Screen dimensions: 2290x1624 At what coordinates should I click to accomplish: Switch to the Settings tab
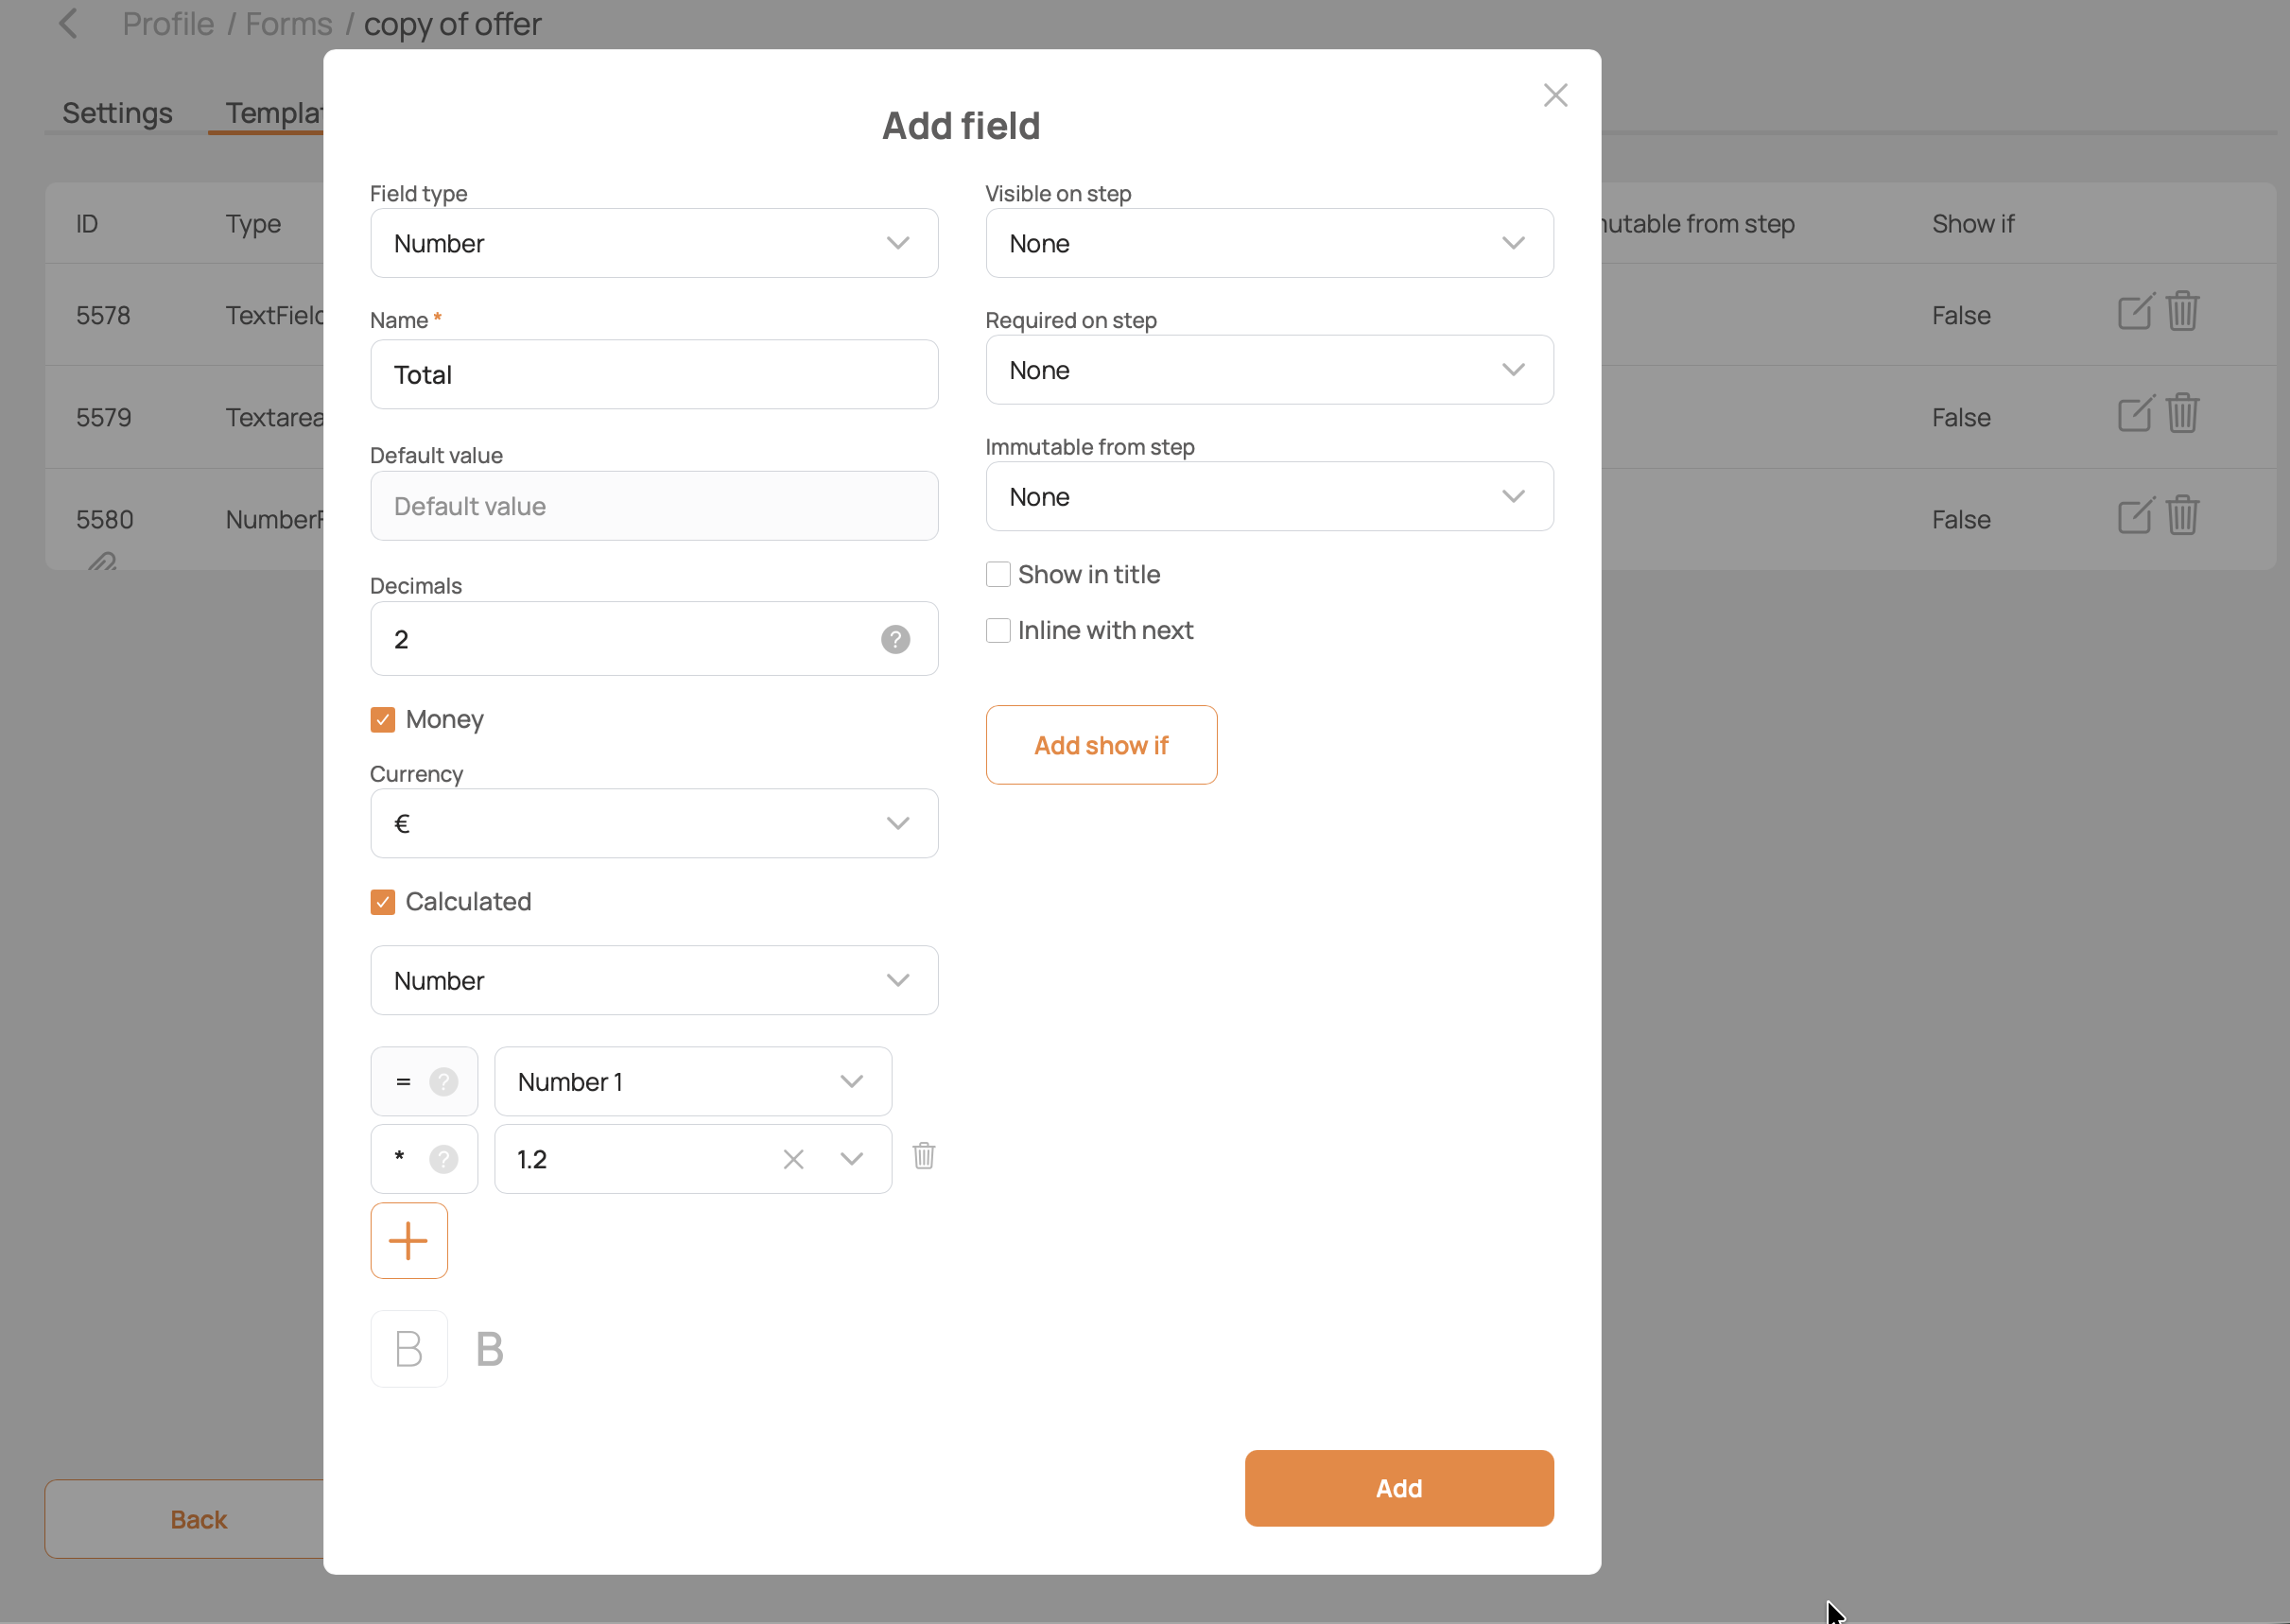pyautogui.click(x=116, y=113)
